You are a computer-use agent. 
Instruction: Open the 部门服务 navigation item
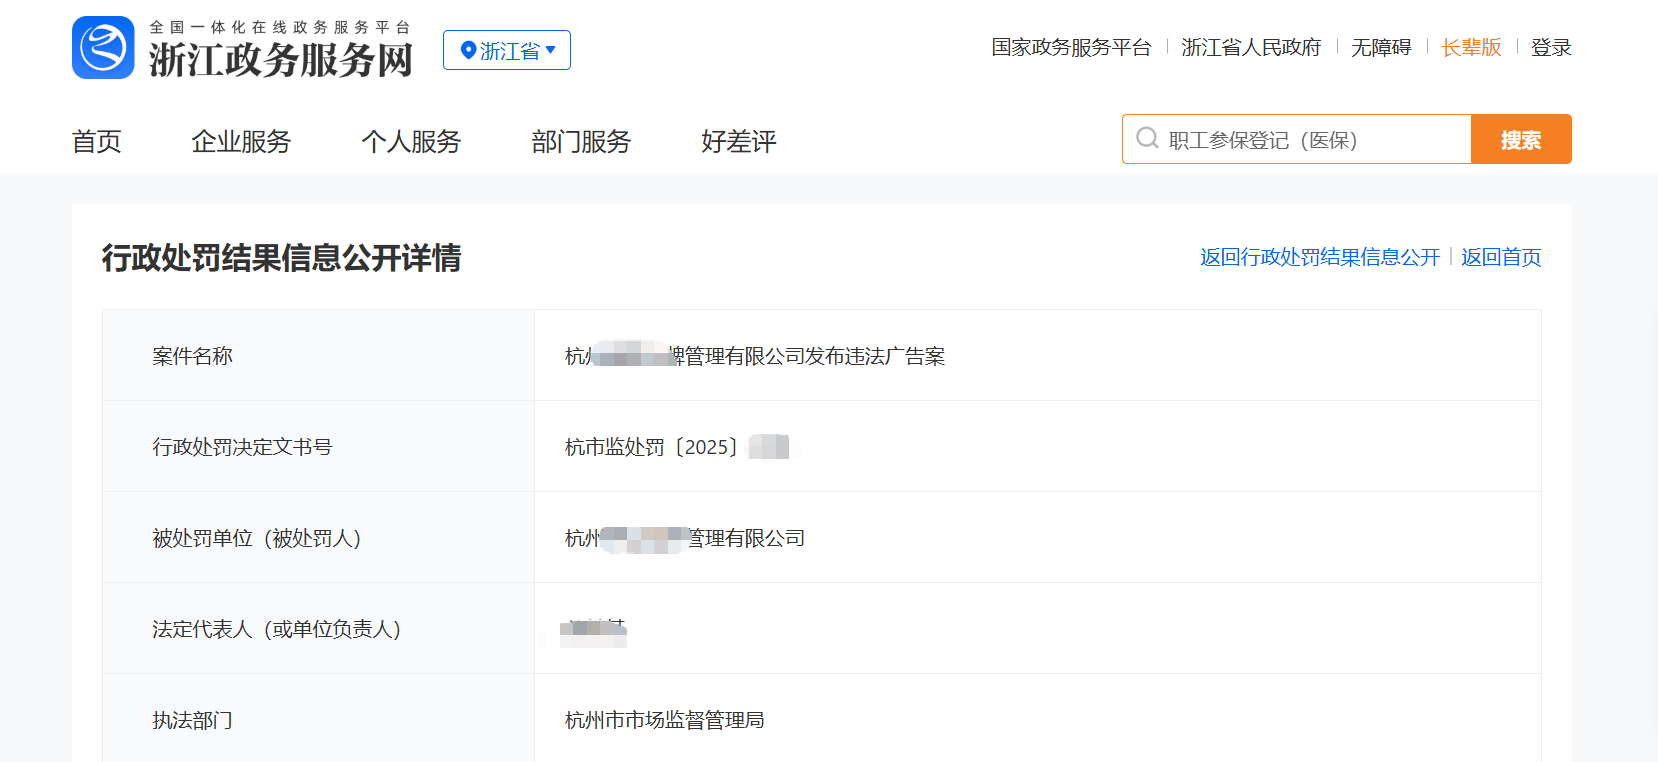(x=581, y=142)
